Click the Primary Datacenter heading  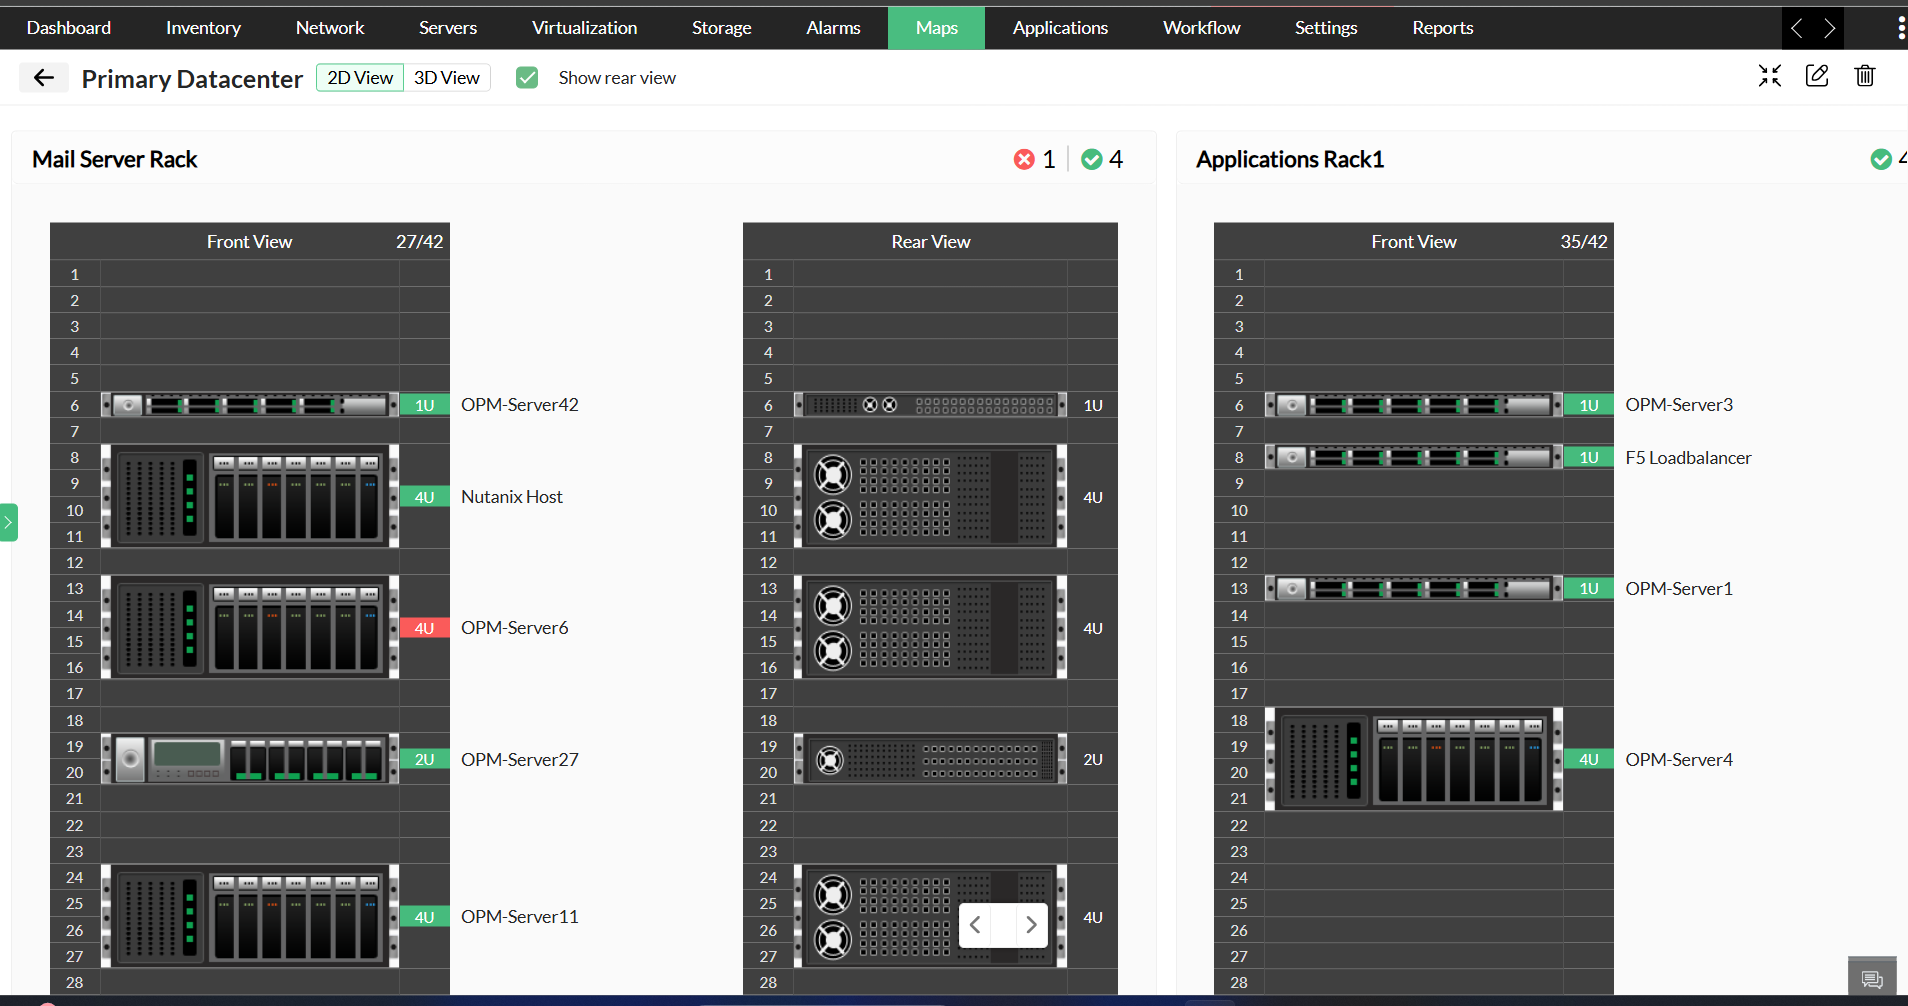pos(192,79)
